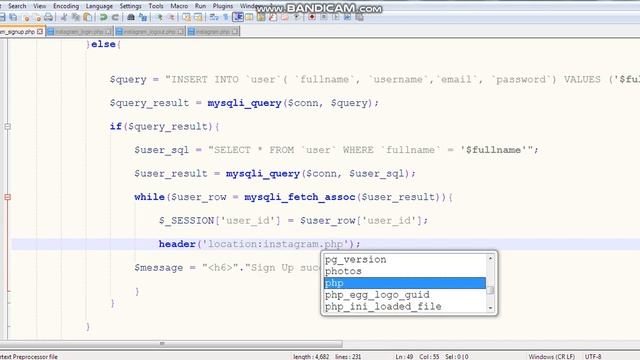Click the Zoom In toolbar icon
The width and height of the screenshot is (640, 360).
click(160, 17)
